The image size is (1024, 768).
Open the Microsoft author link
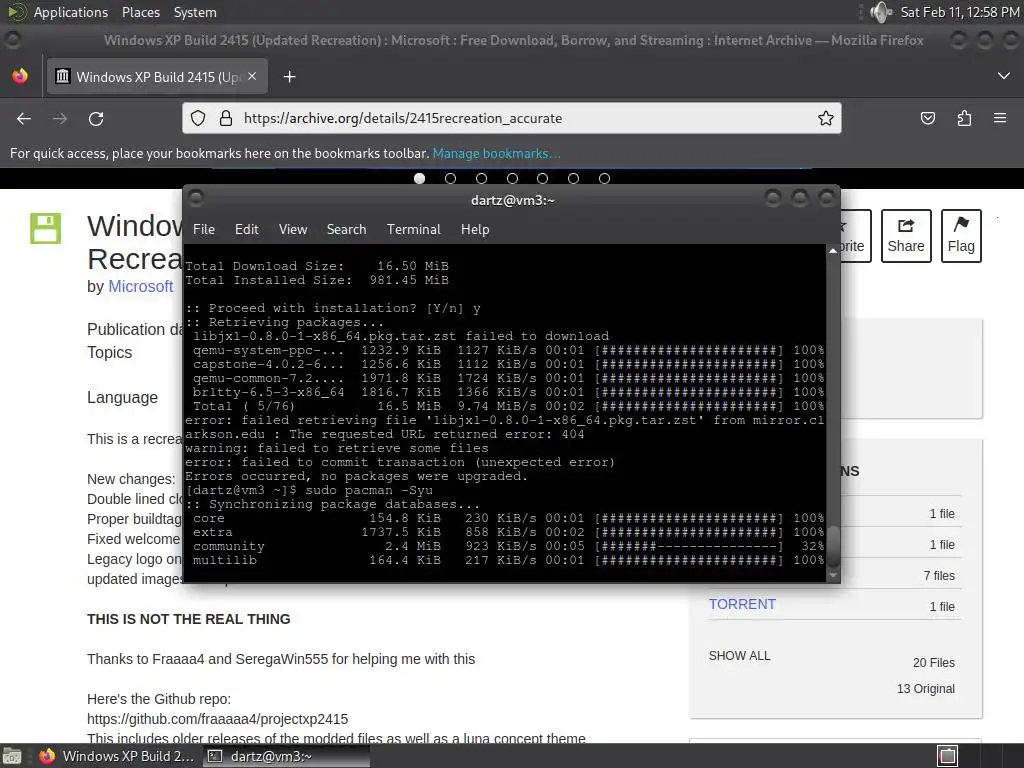pos(140,286)
